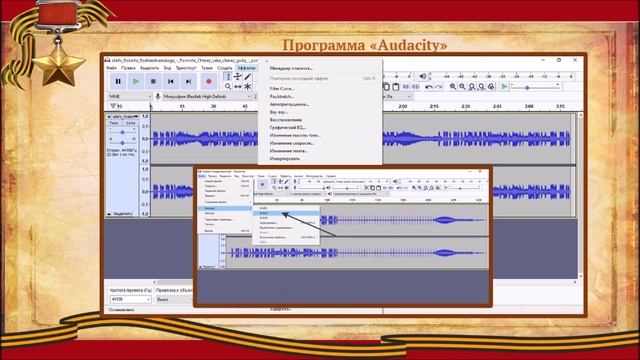Click the speaker icon on the playback meter
Screen dimensions: 640x360
pos(422,76)
